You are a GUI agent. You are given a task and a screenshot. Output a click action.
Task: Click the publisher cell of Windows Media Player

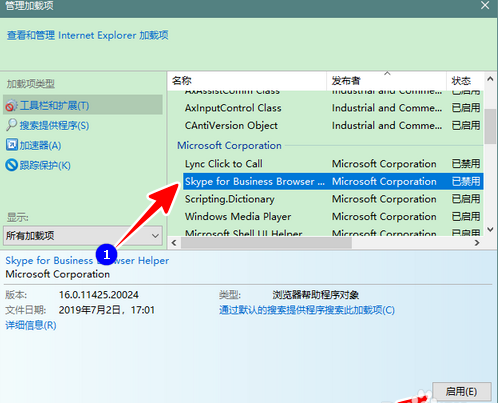tap(384, 217)
